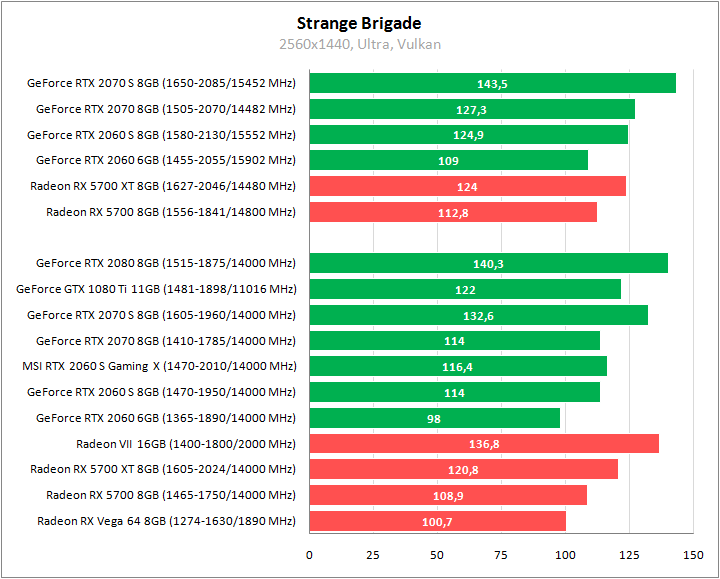Click the GeForce RTX 2080 bar showing 140,3

488,264
